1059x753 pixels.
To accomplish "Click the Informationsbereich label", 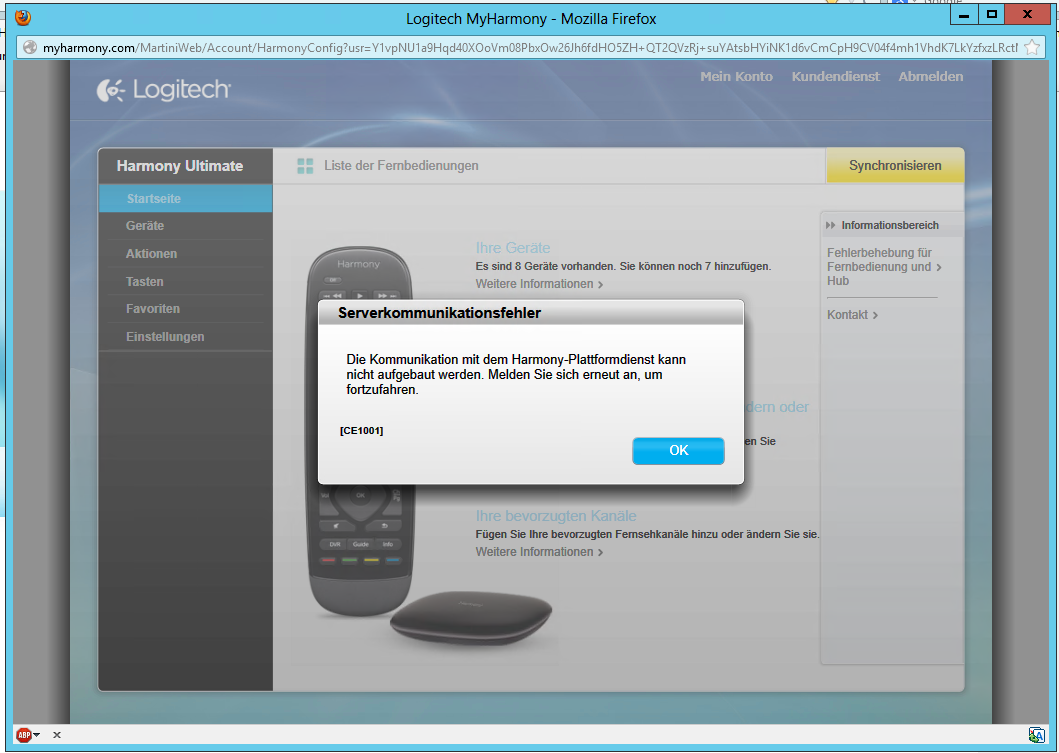I will pyautogui.click(x=890, y=226).
